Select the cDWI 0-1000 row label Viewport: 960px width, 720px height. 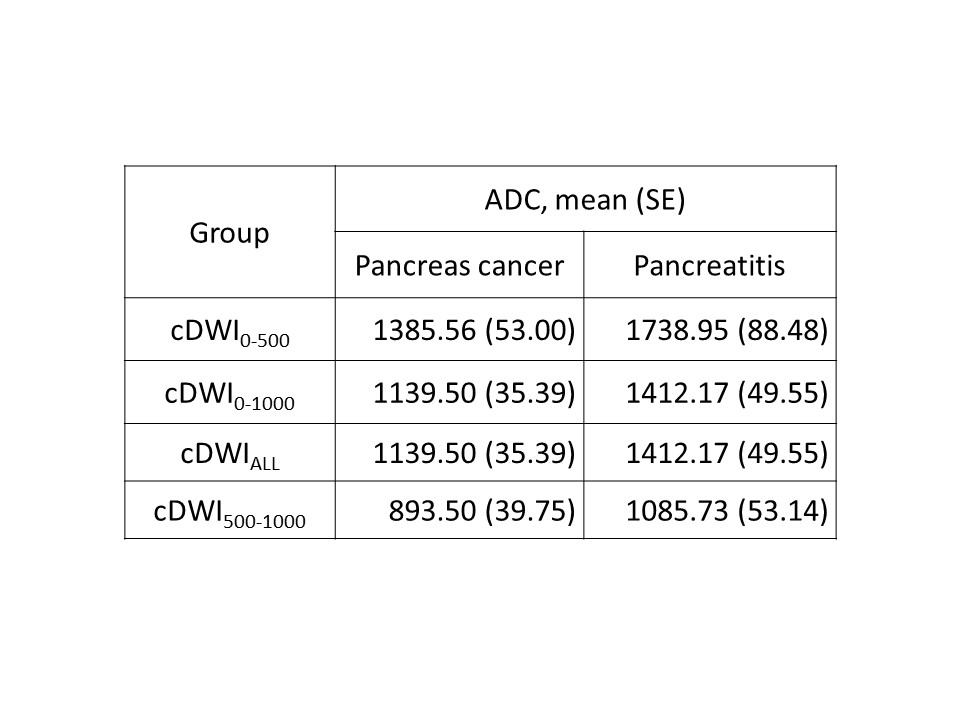point(229,393)
